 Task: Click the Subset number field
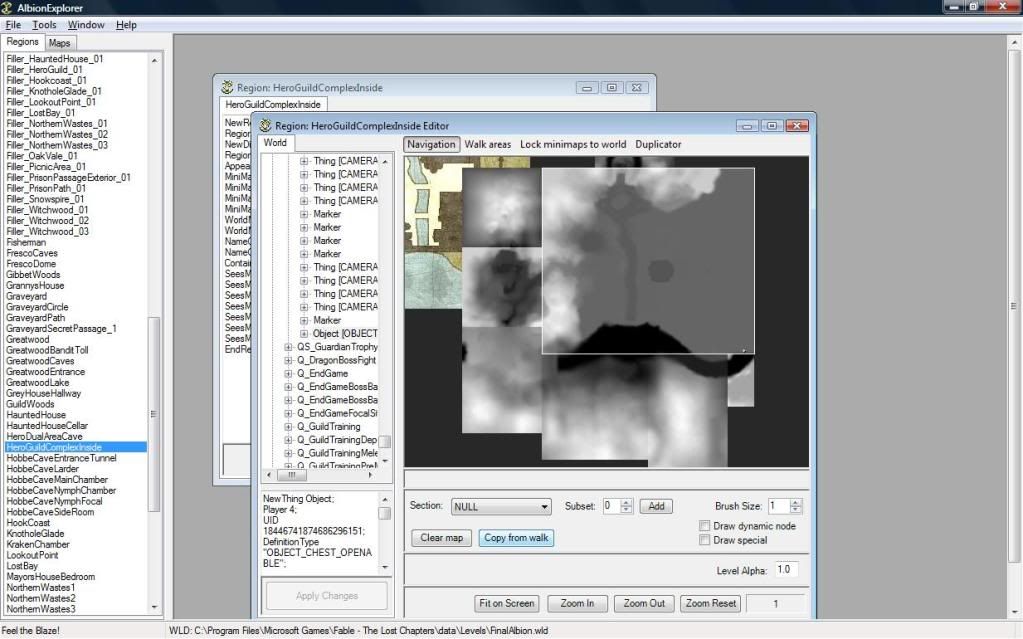[x=612, y=506]
